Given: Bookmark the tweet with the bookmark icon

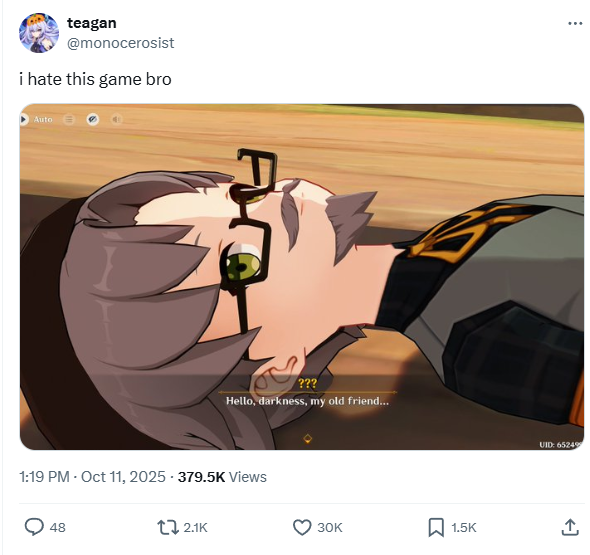Looking at the screenshot, I should pyautogui.click(x=436, y=527).
